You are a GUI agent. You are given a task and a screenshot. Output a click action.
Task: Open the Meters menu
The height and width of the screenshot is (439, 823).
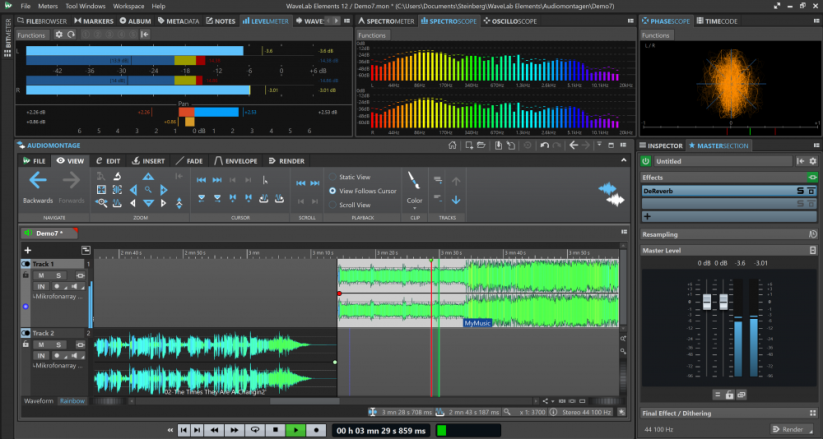pyautogui.click(x=48, y=6)
